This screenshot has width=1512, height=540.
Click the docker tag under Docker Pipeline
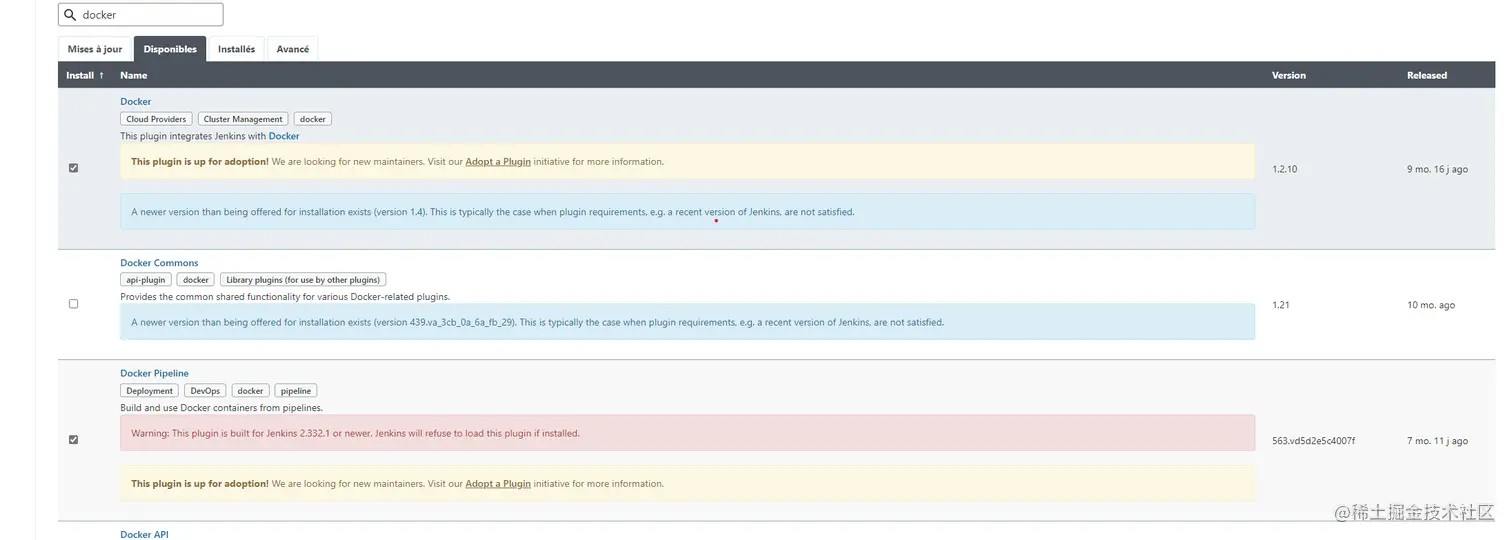[x=250, y=391]
